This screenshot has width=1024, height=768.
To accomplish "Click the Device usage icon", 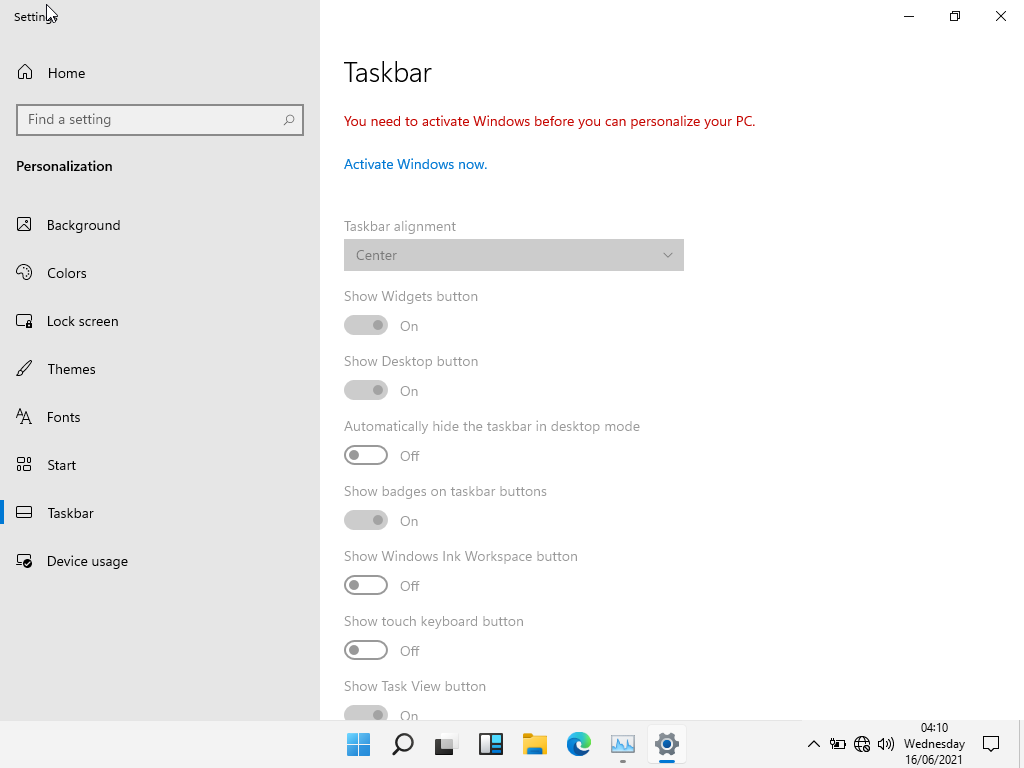I will 24,561.
